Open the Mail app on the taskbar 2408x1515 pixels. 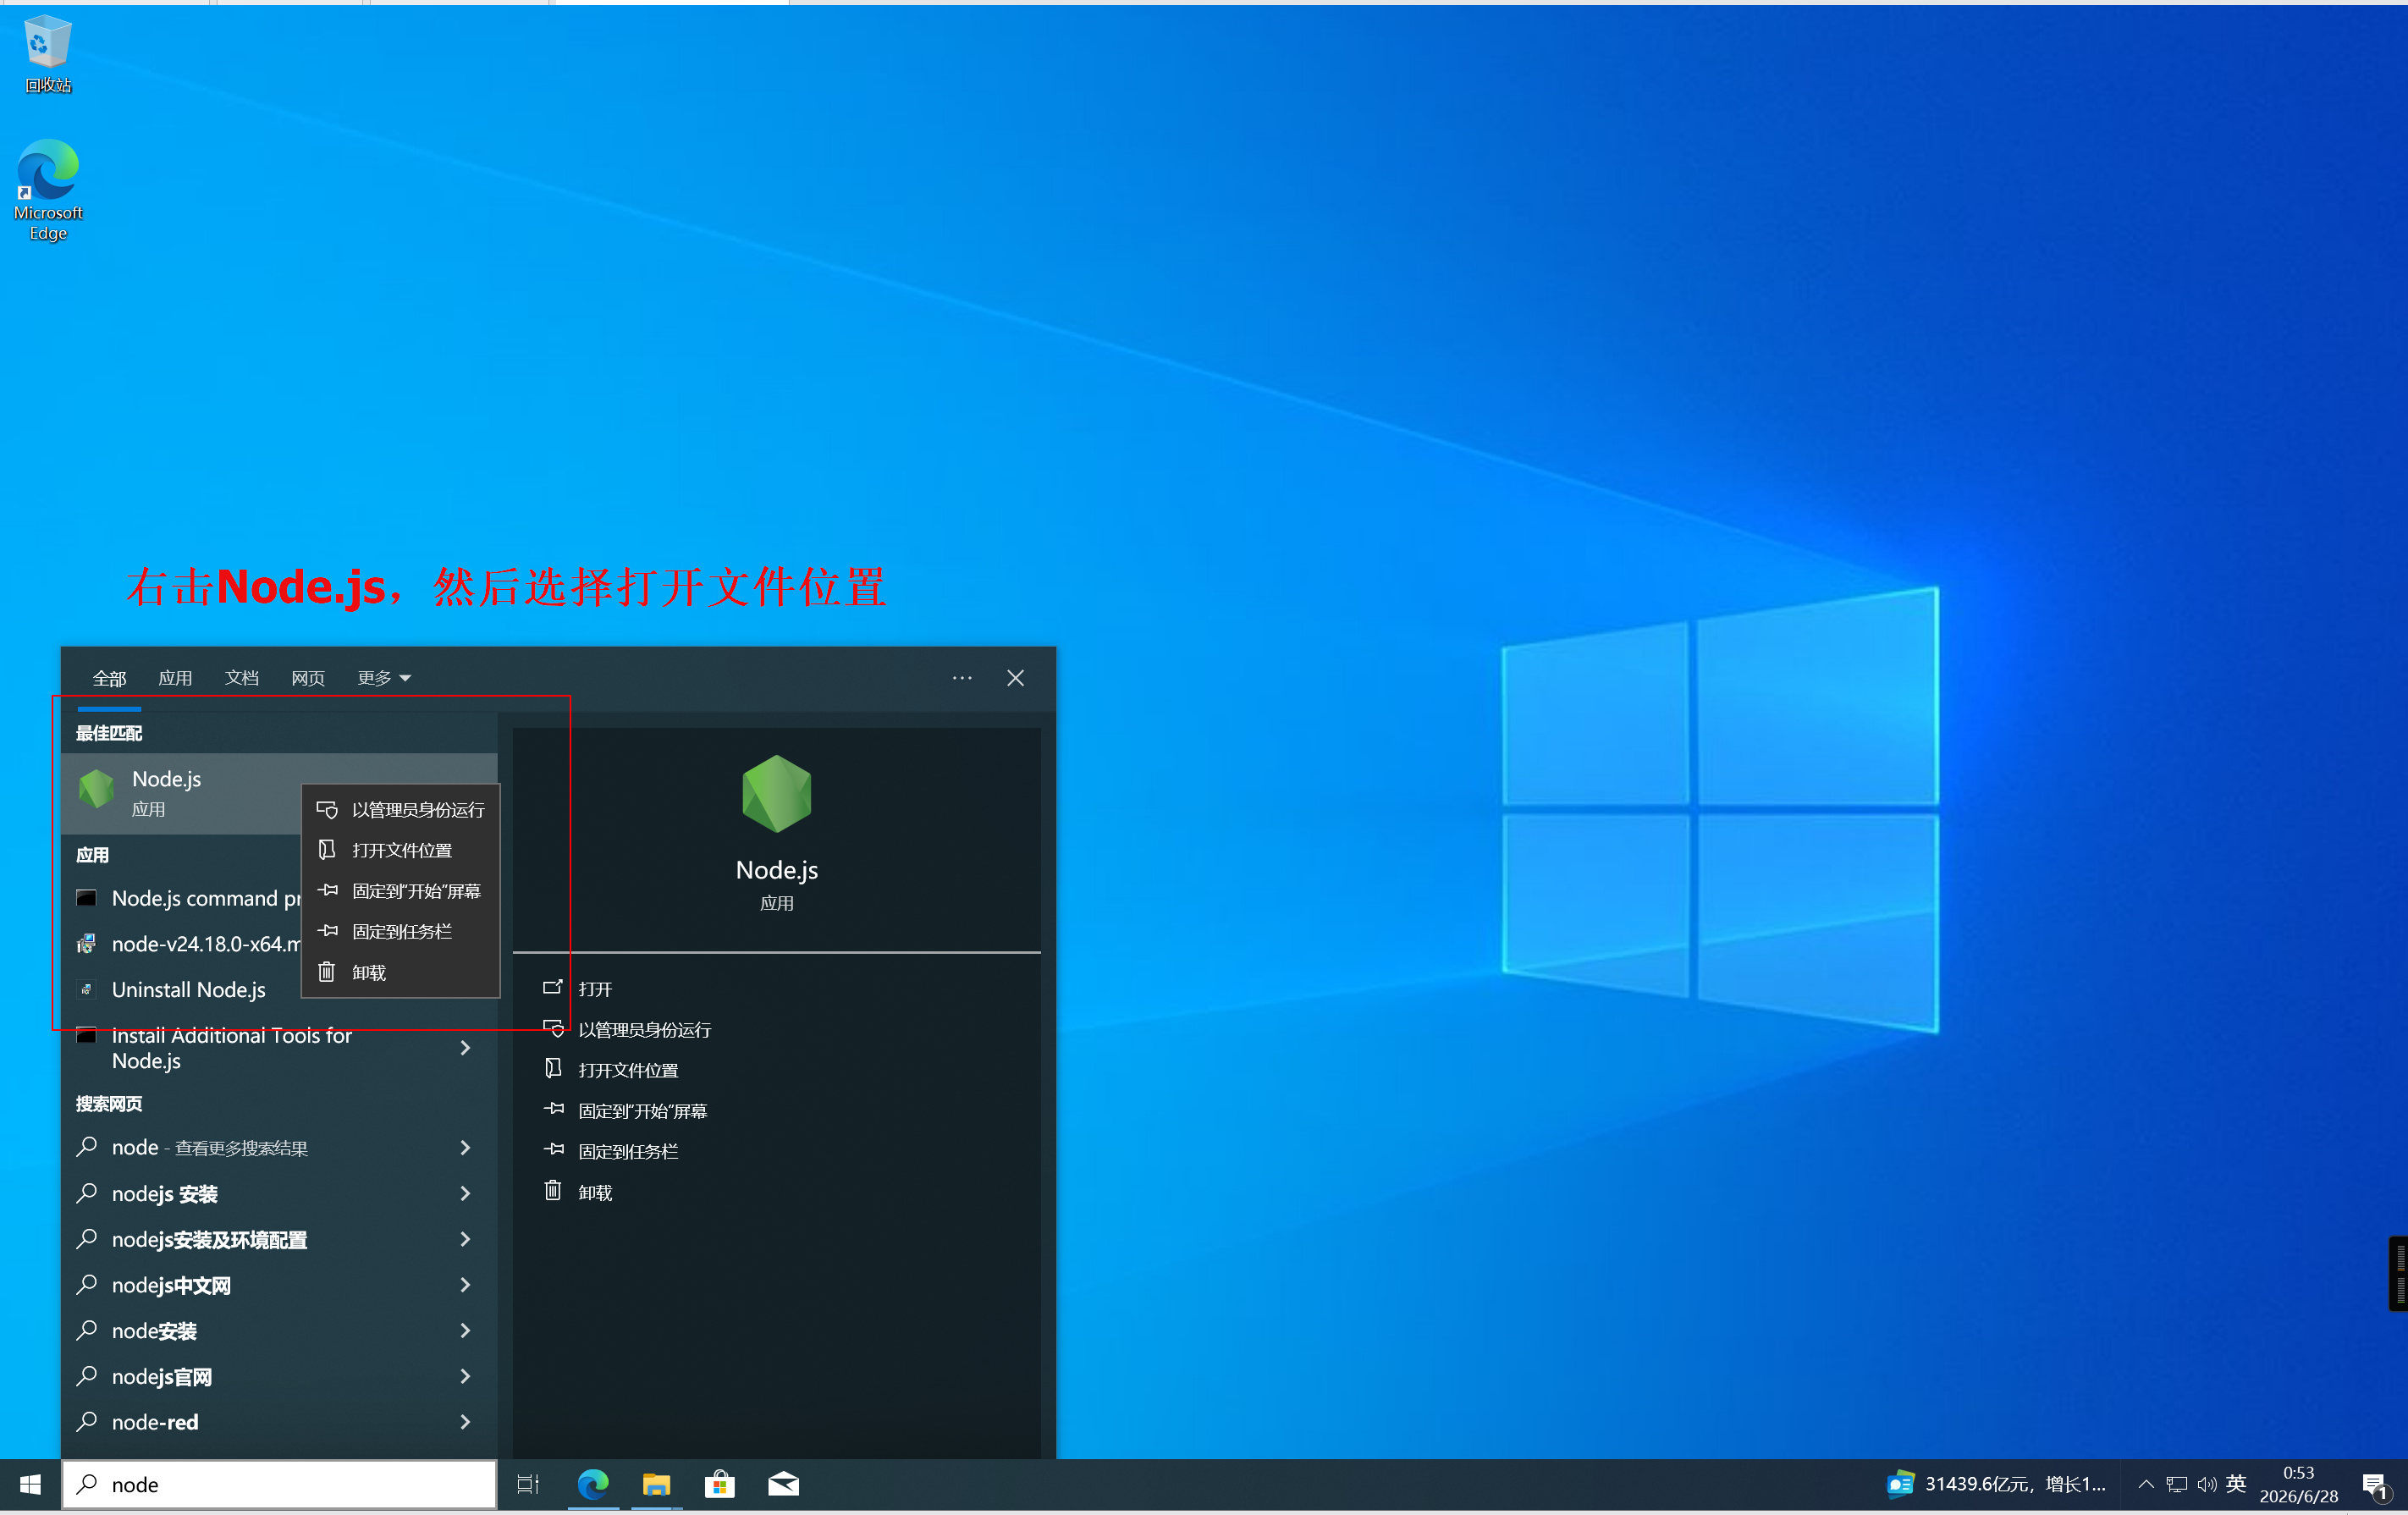coord(783,1484)
